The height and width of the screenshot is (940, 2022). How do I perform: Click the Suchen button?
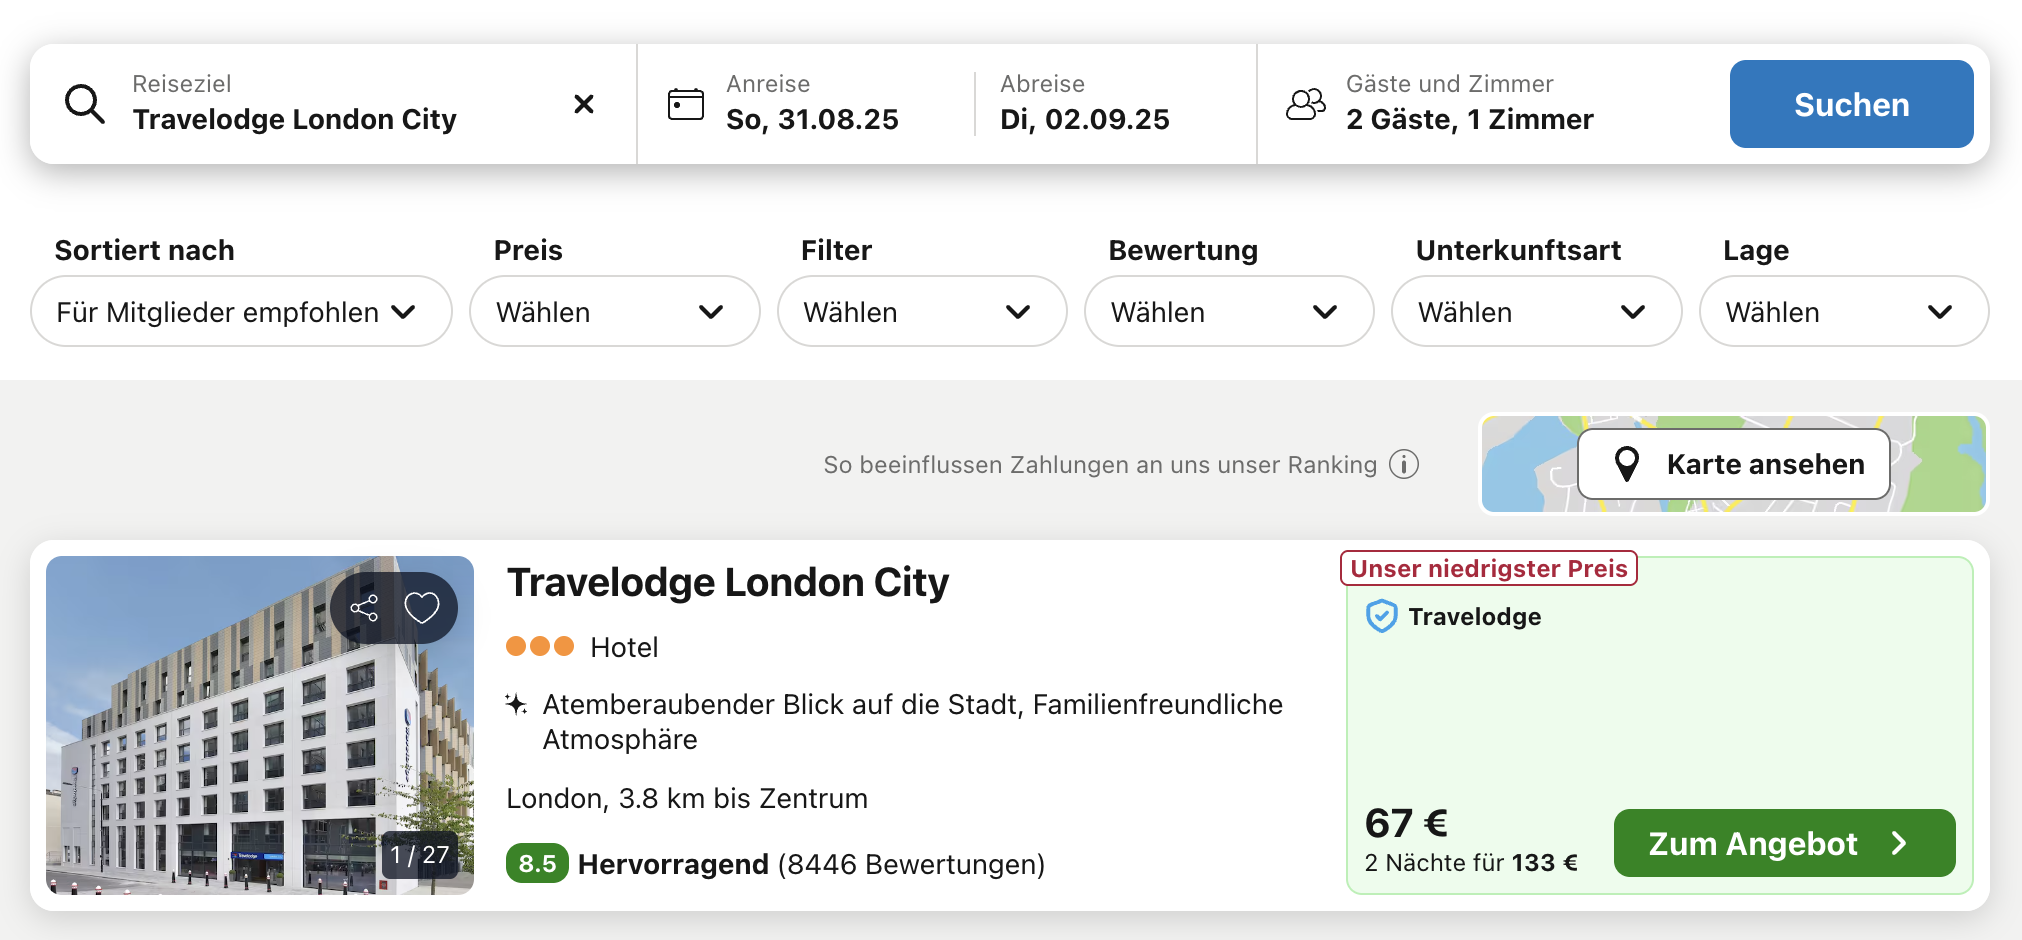[1851, 104]
